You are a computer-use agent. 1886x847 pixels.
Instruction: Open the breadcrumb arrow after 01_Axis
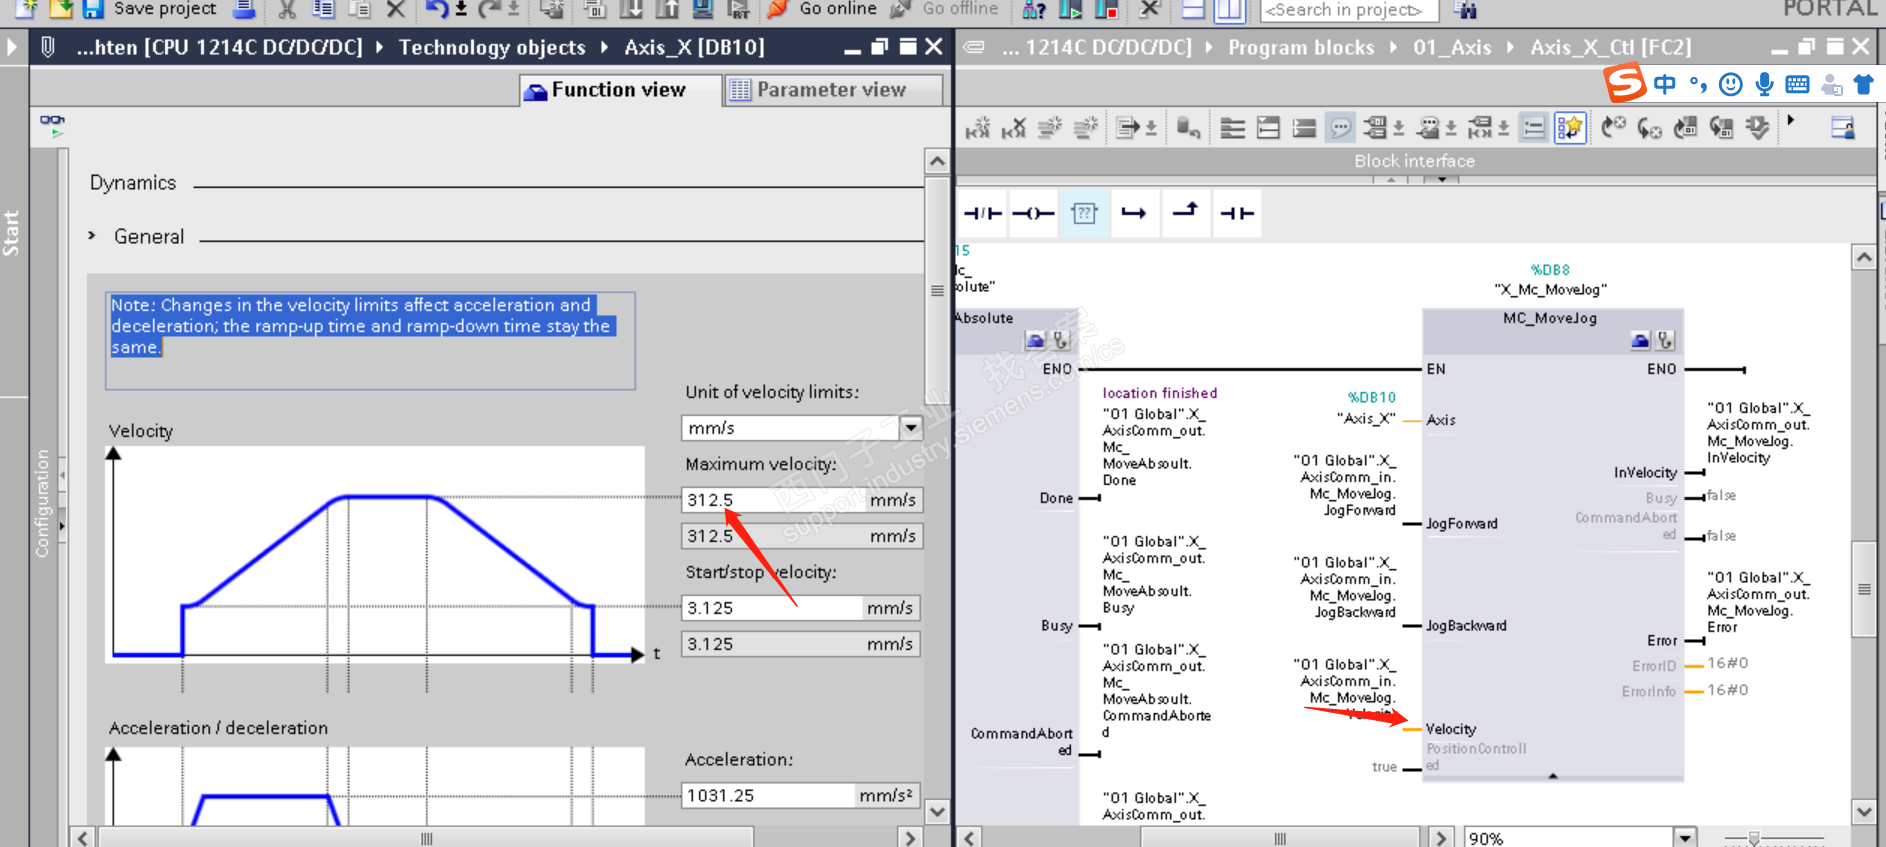click(x=1510, y=47)
